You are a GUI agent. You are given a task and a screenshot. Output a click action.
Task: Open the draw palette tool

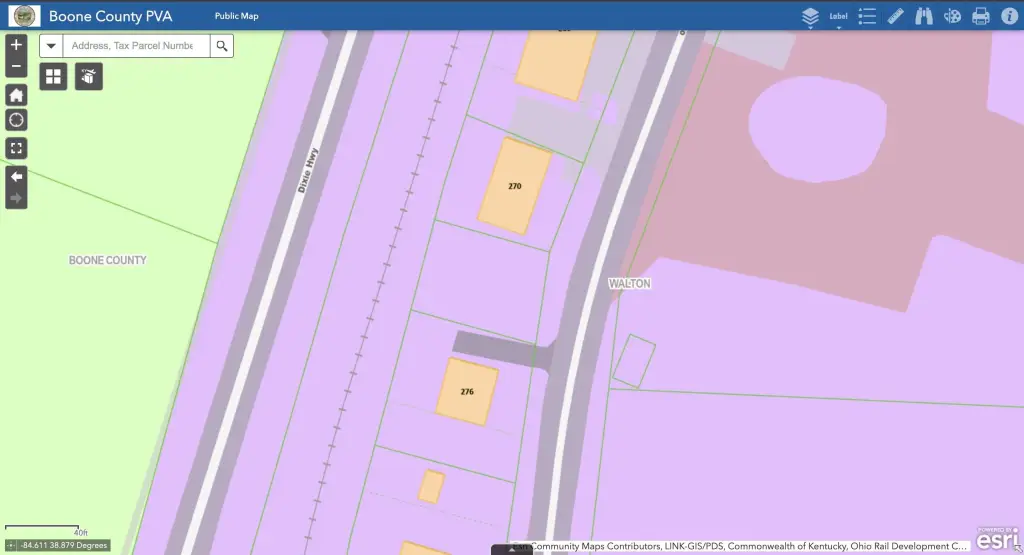(952, 16)
